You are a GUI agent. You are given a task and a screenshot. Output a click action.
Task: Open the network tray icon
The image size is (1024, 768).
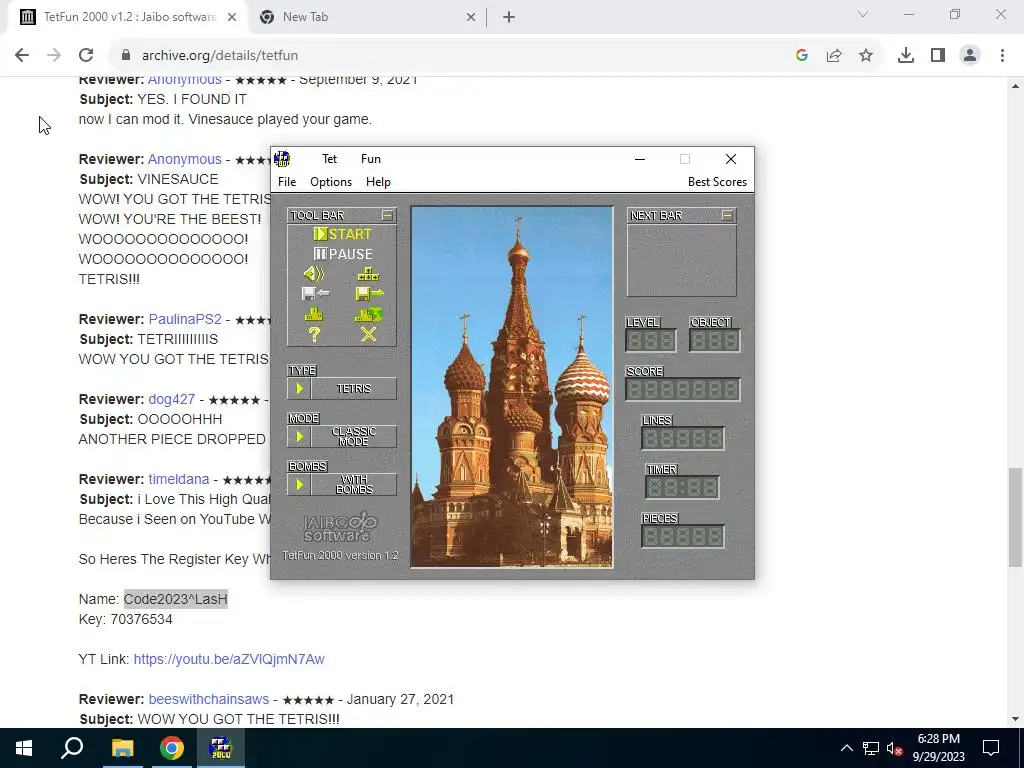coord(871,748)
